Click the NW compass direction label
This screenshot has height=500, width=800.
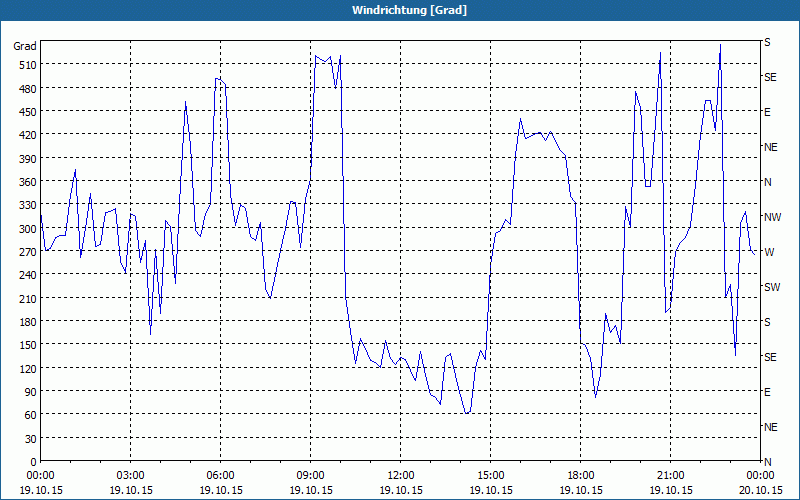click(772, 217)
